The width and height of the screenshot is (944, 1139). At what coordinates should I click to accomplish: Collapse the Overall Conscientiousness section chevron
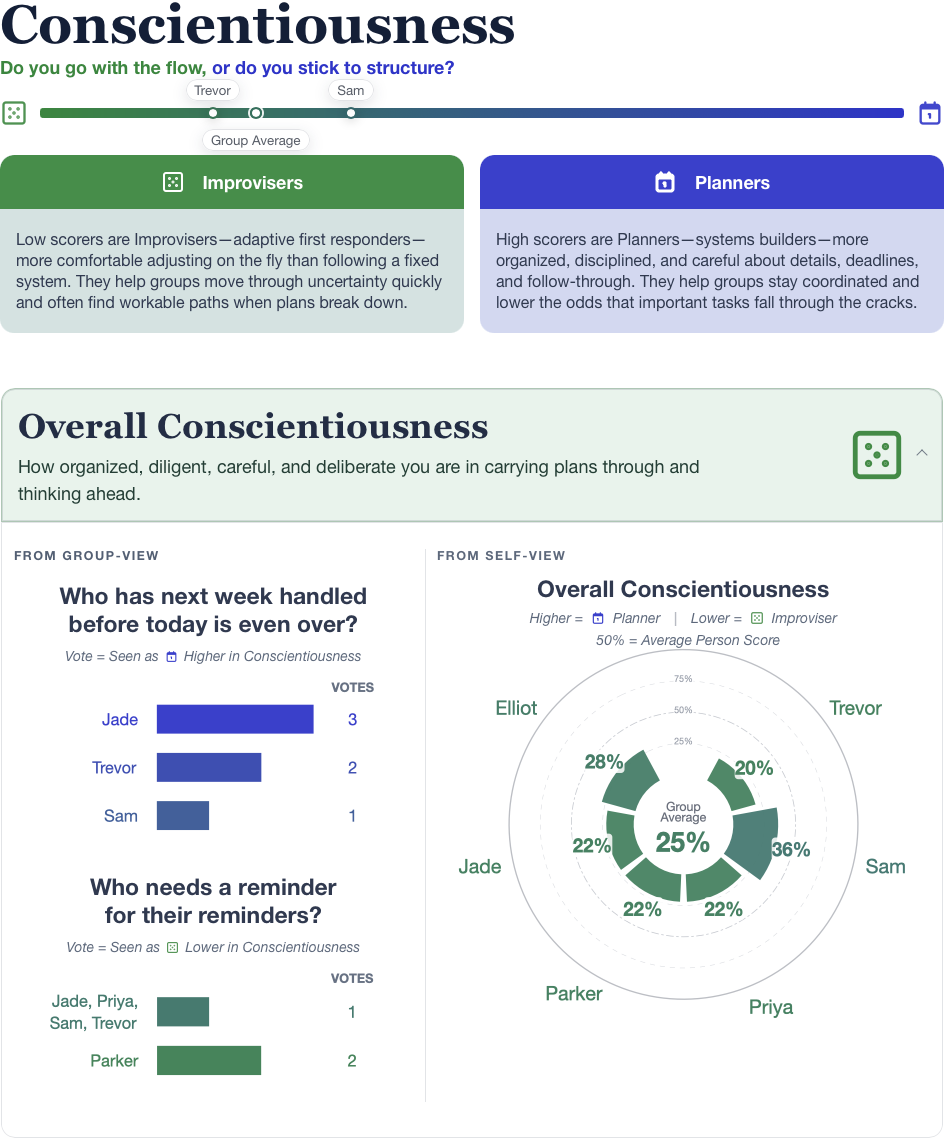[x=922, y=453]
